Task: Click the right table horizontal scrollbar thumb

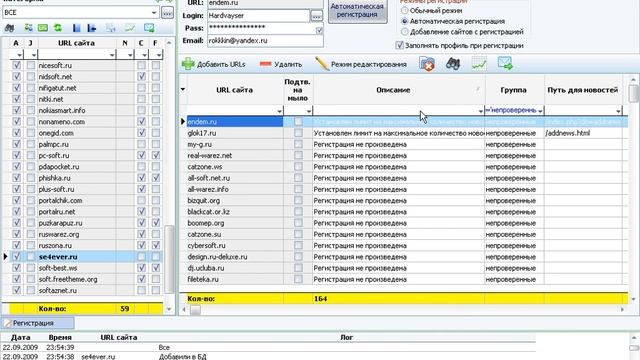Action: 196,310
